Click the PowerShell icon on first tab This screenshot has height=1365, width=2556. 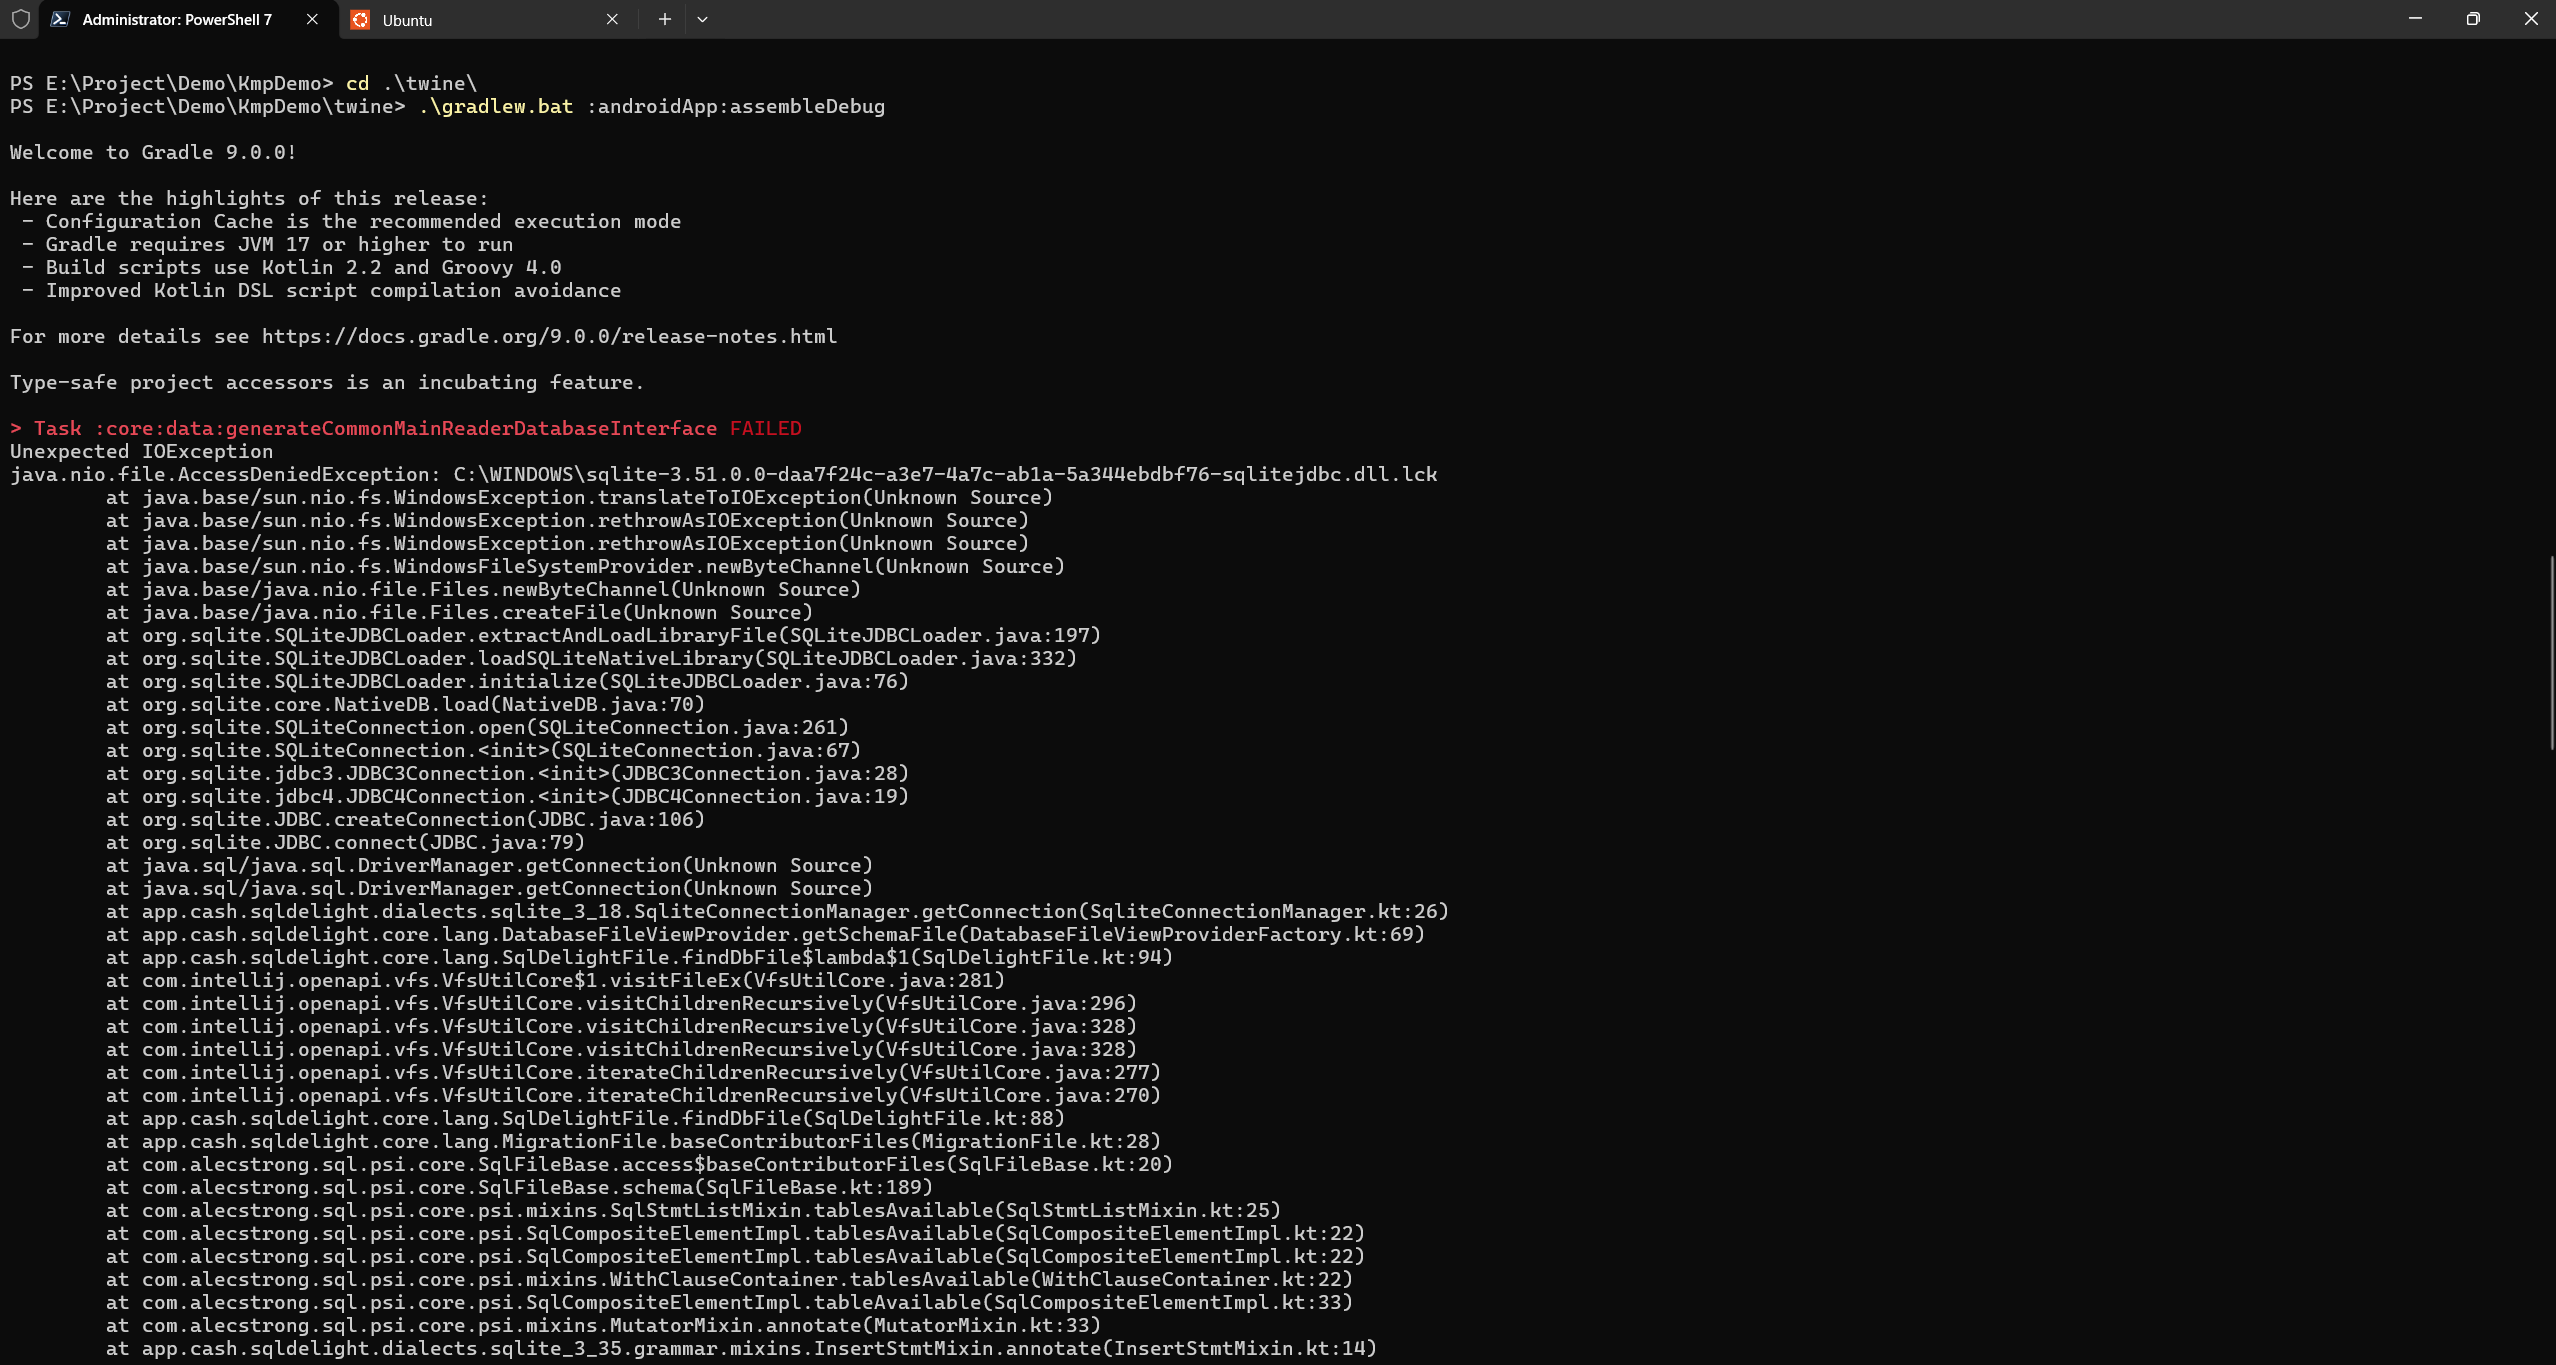pos(60,19)
